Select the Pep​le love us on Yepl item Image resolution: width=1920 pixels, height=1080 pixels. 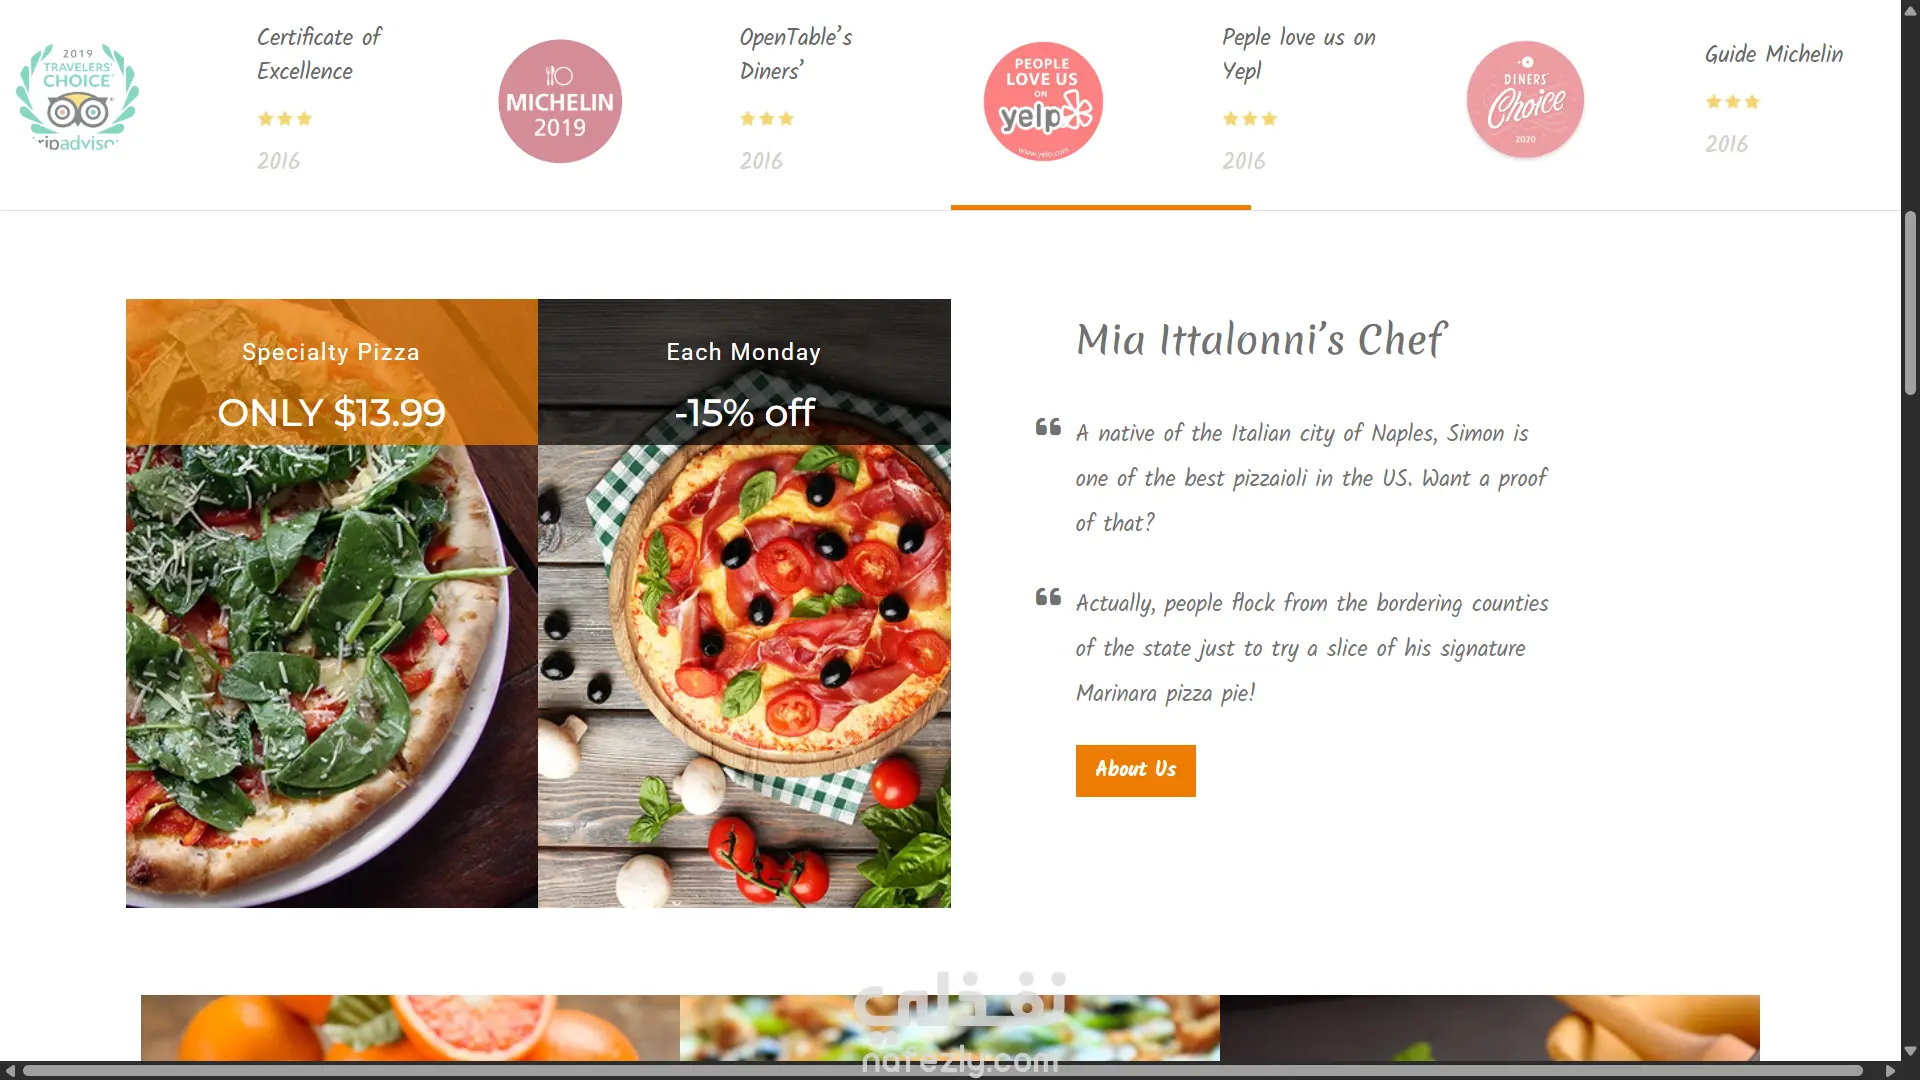(x=1298, y=54)
